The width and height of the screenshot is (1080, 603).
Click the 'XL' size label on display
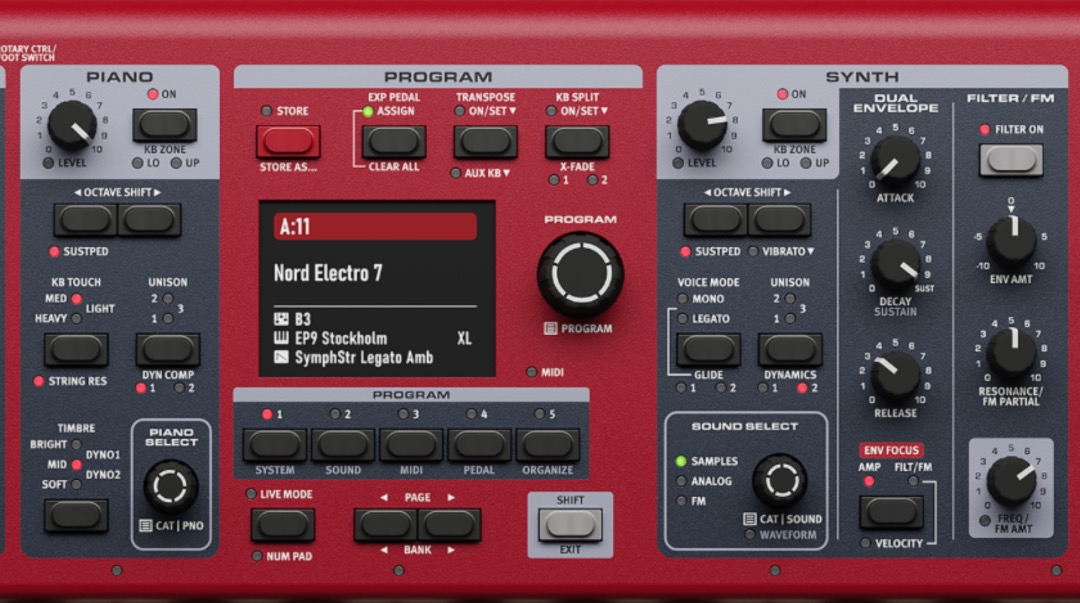tap(464, 338)
